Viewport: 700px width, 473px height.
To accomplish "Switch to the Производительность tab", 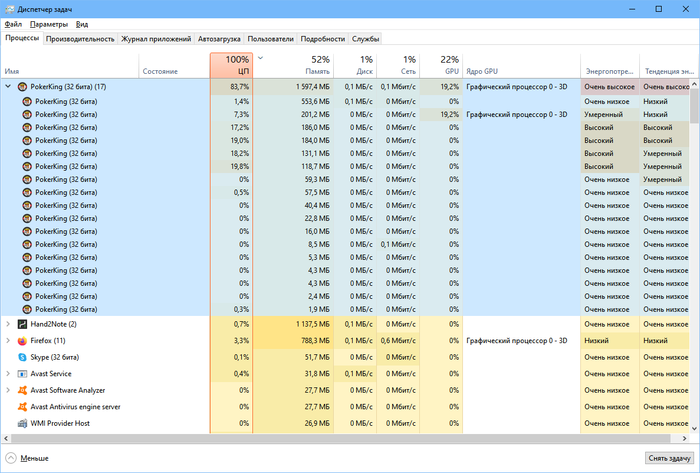I will 80,39.
